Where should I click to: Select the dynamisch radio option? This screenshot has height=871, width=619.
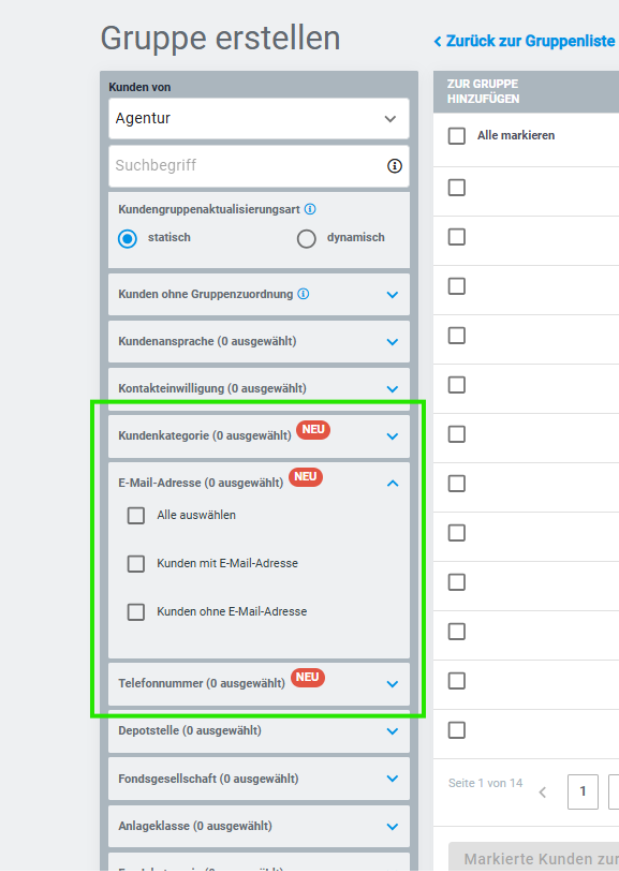pyautogui.click(x=307, y=239)
